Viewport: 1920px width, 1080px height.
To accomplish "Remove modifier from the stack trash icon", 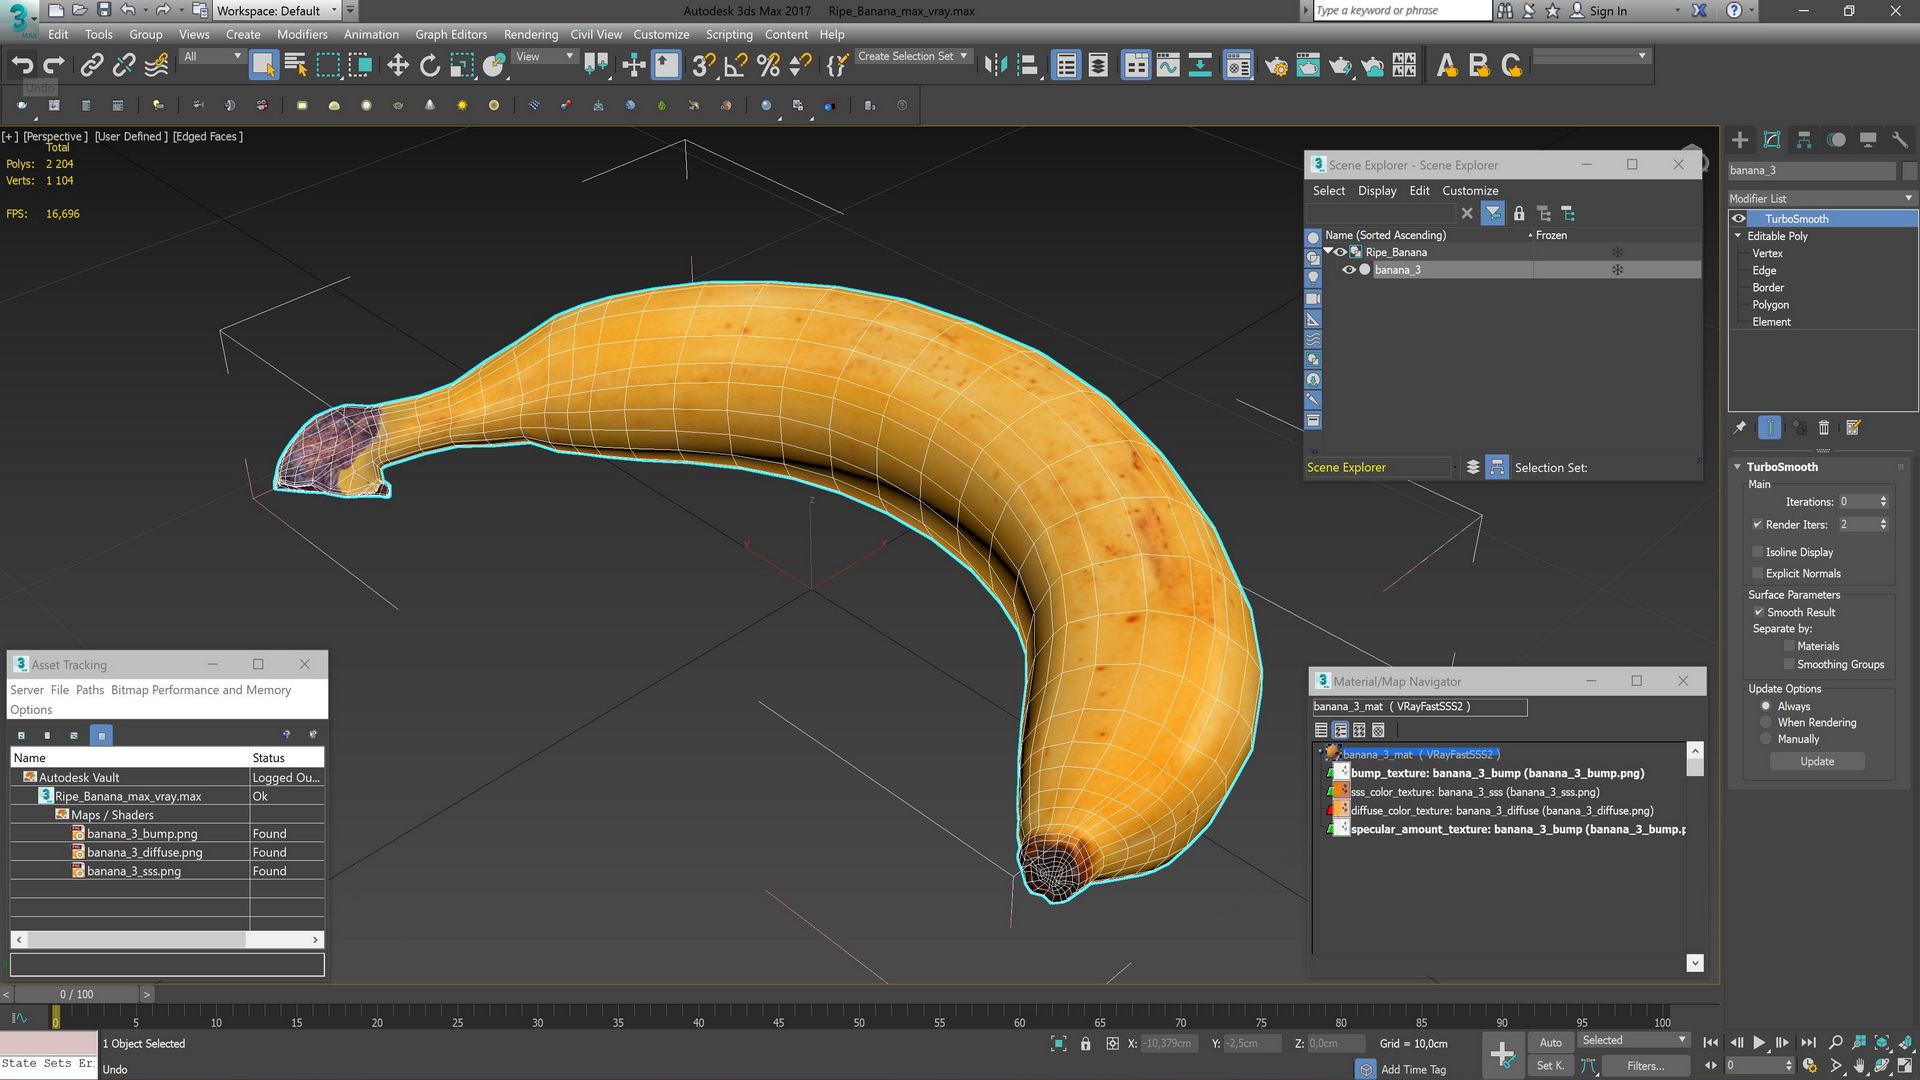I will pos(1824,428).
